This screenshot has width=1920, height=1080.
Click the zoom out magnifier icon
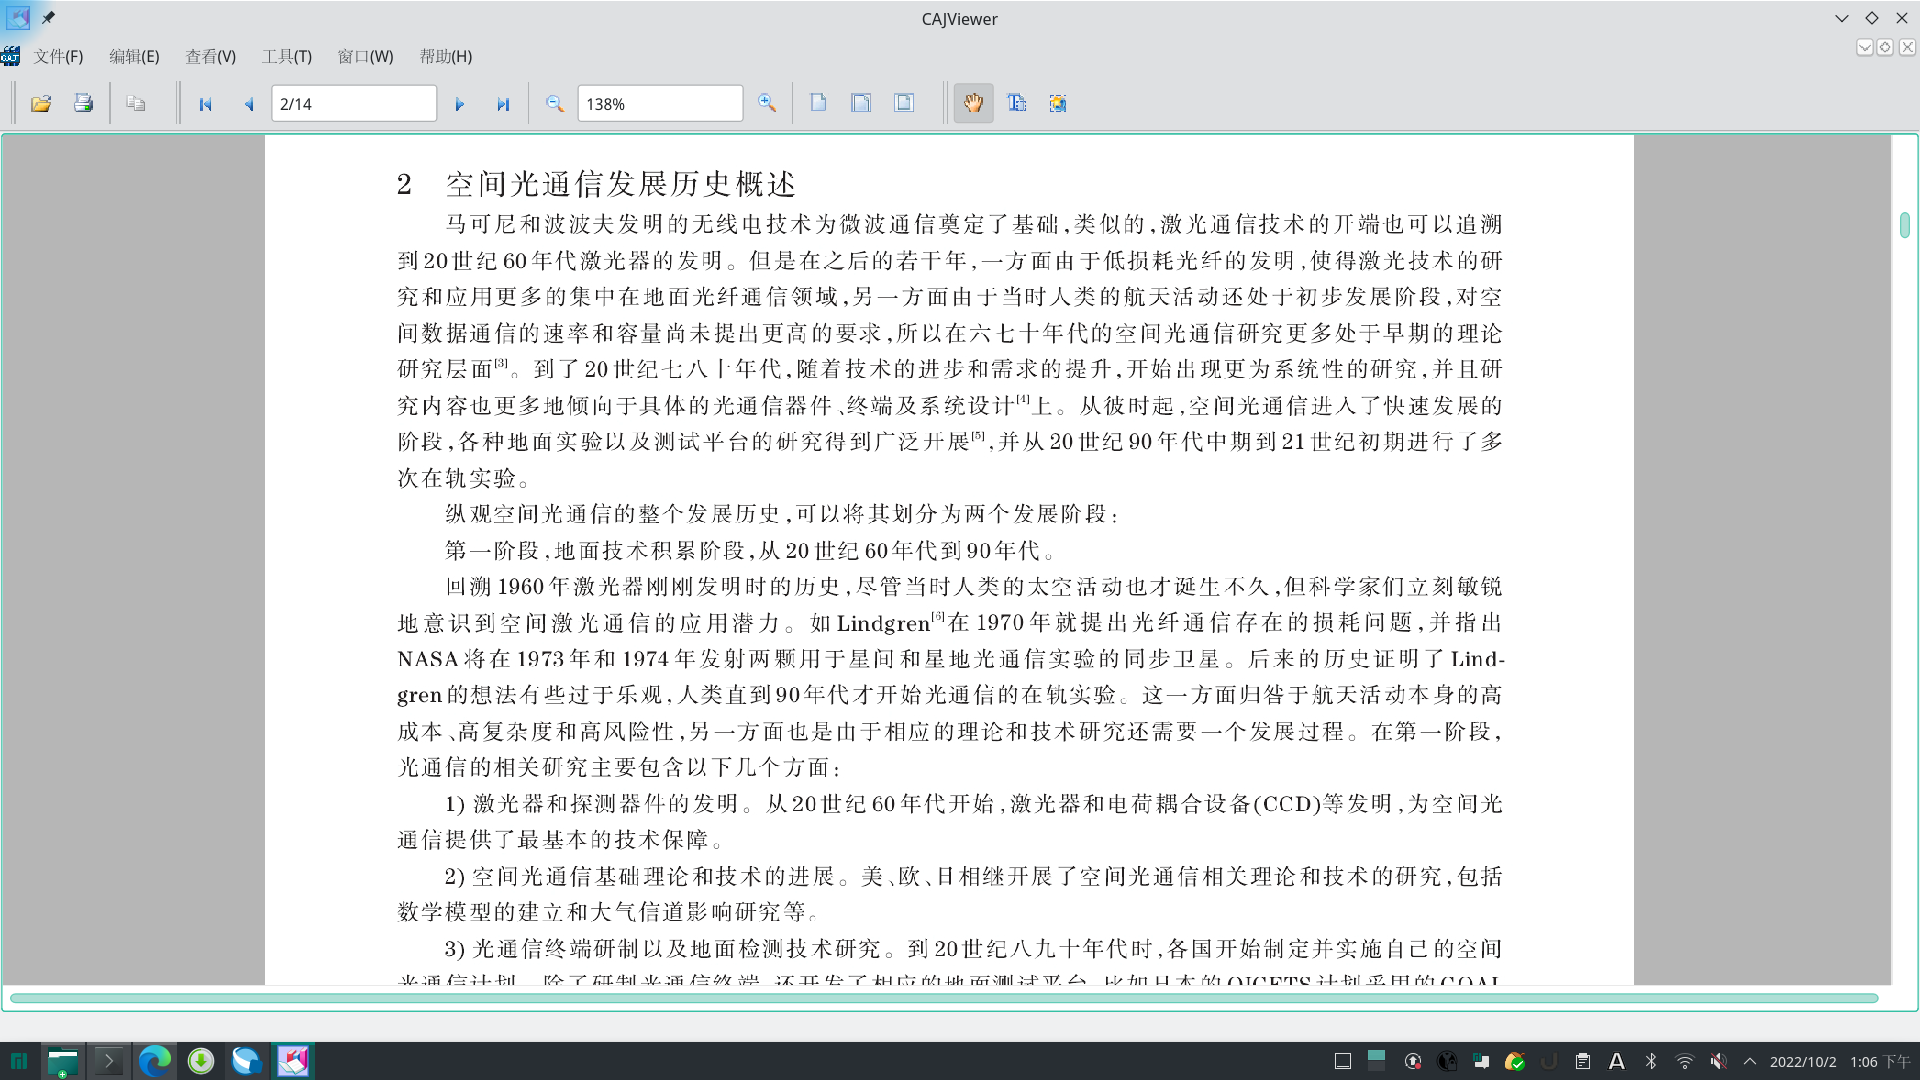point(555,103)
